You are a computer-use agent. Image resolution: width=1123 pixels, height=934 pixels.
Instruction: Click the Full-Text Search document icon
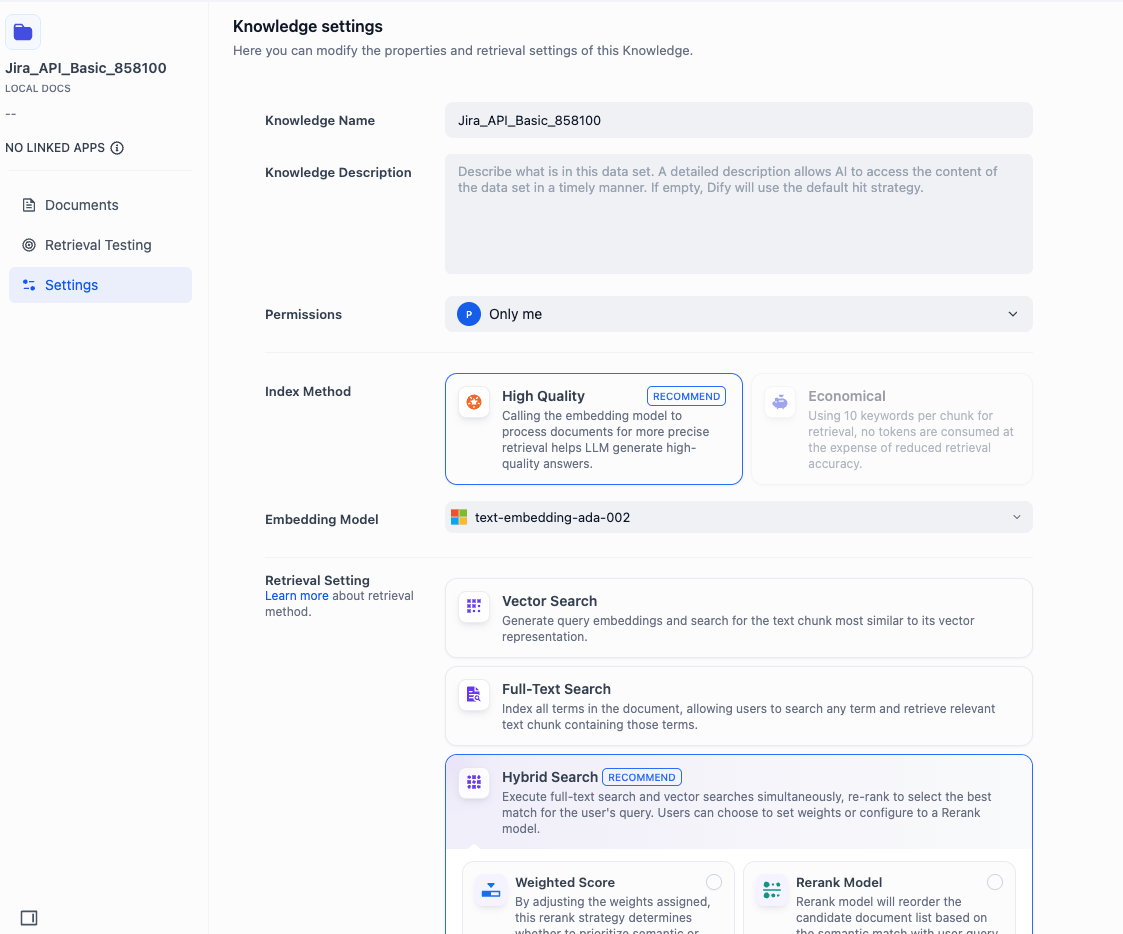(x=473, y=695)
